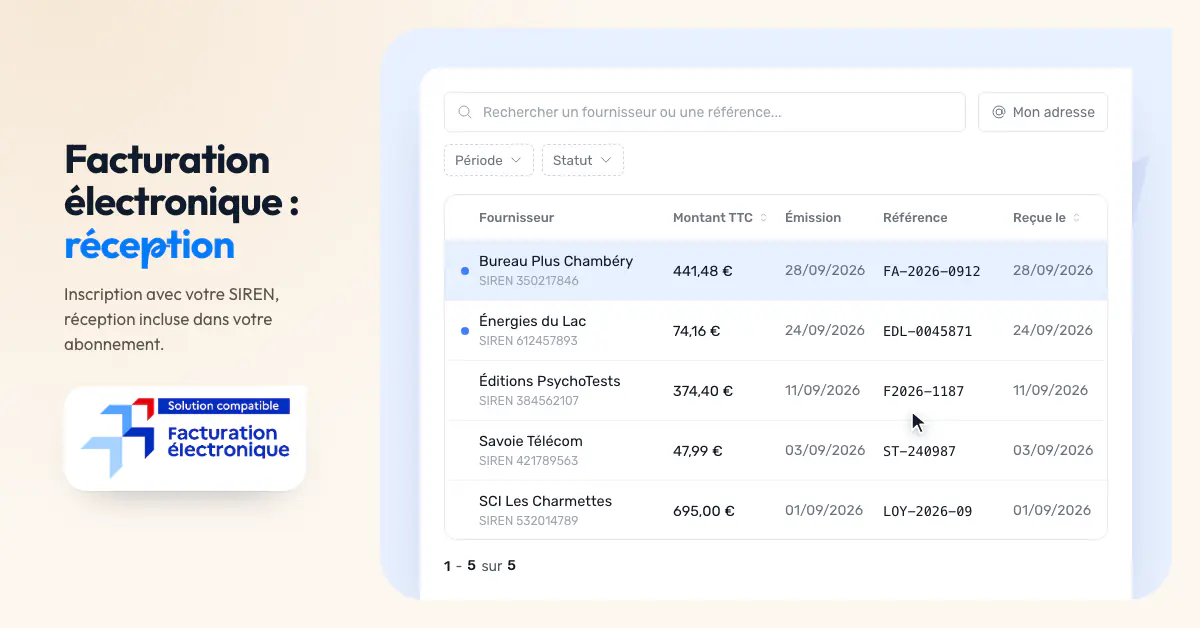Click SIREN 384562107 under Éditions PsychoTests
Screen dimensions: 1200x628
click(529, 401)
